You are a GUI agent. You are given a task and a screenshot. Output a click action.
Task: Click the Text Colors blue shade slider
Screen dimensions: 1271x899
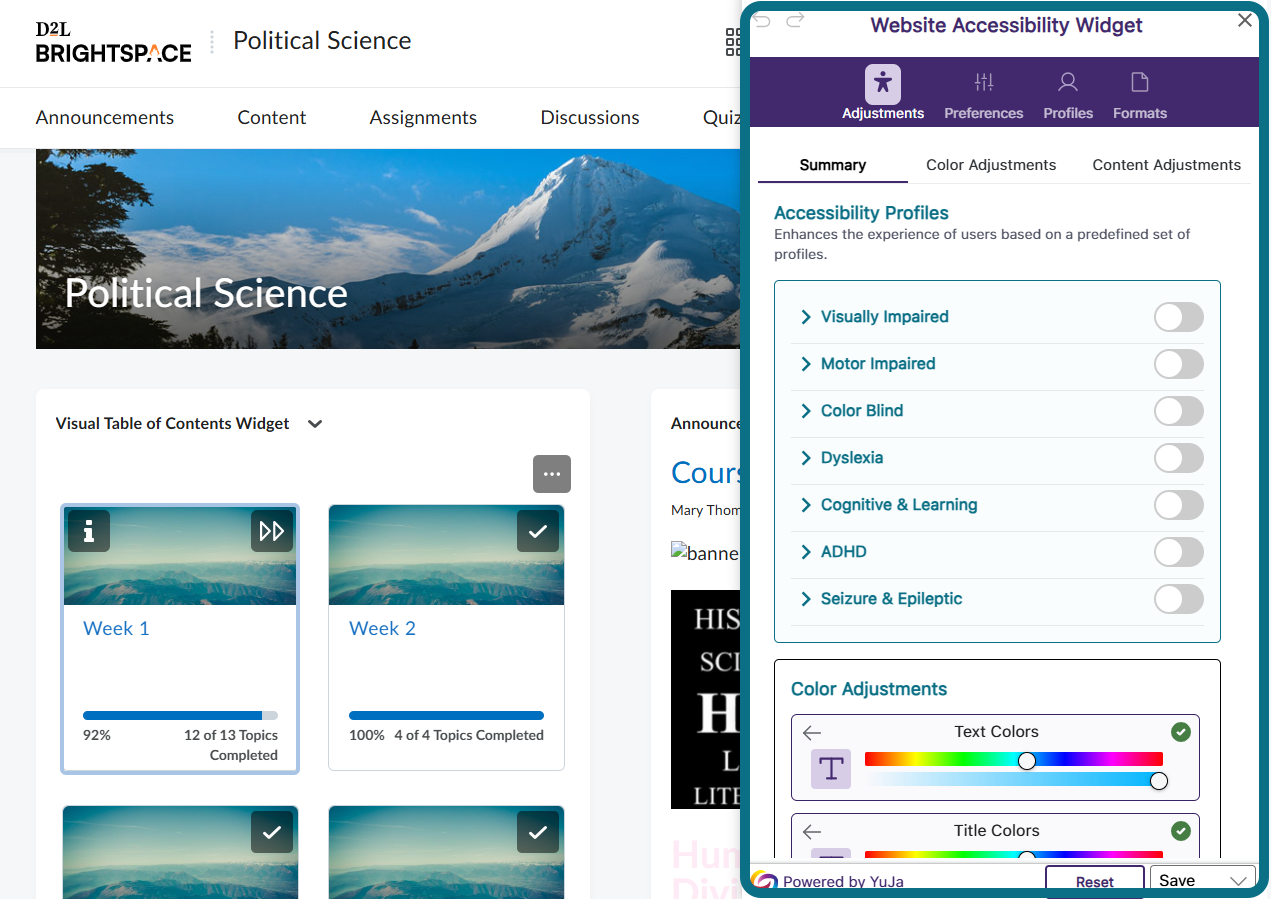coord(1014,780)
